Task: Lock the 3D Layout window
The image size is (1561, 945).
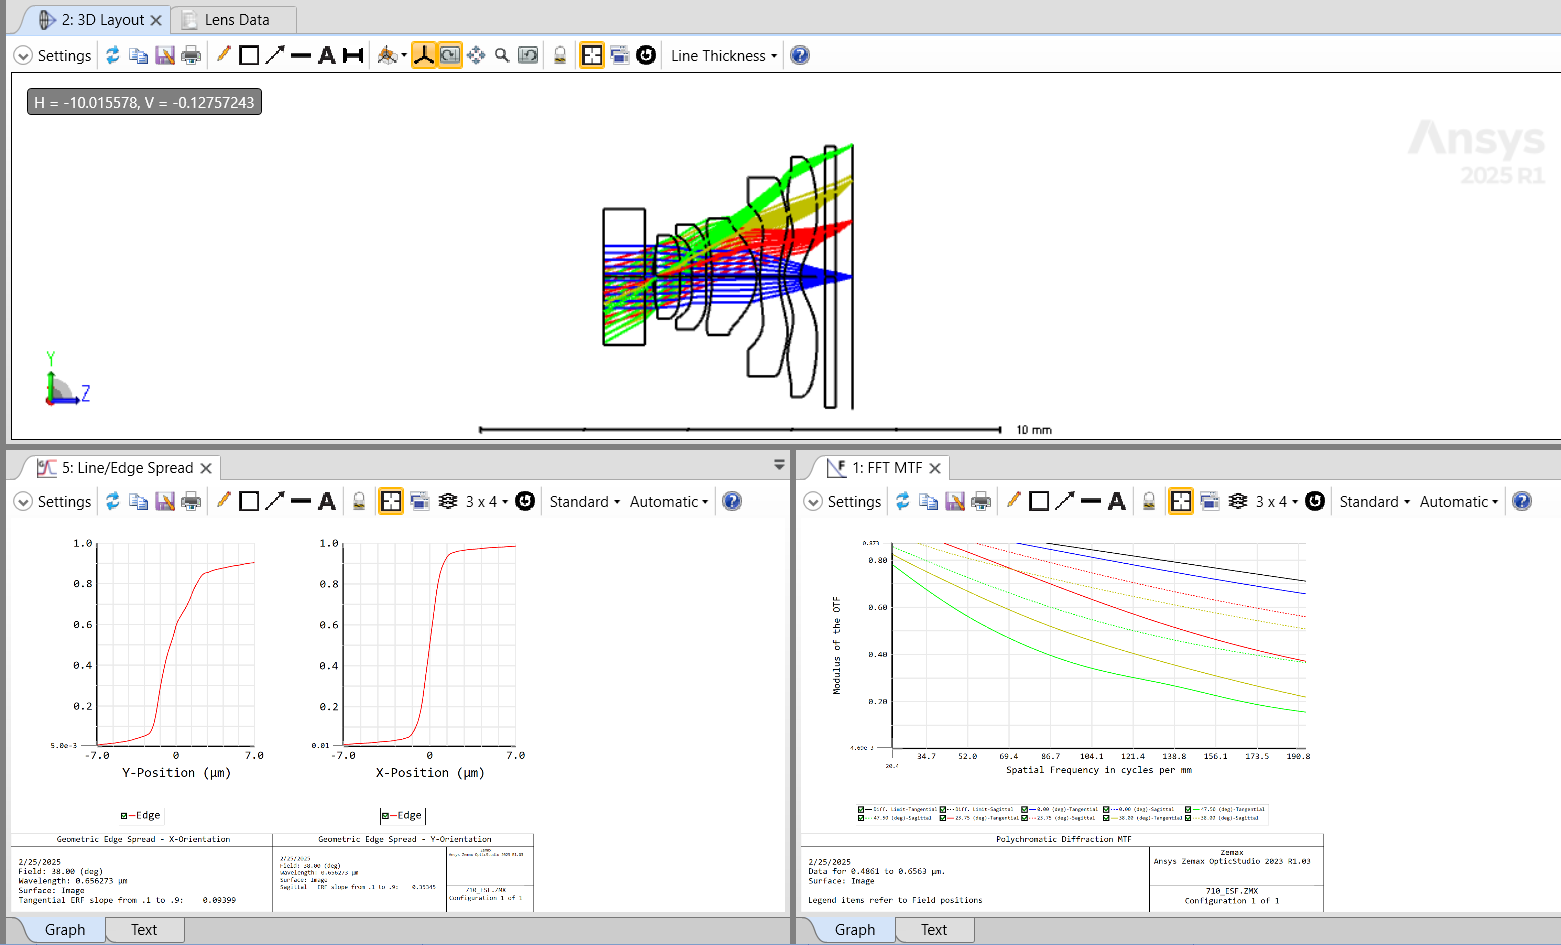Action: coord(560,55)
